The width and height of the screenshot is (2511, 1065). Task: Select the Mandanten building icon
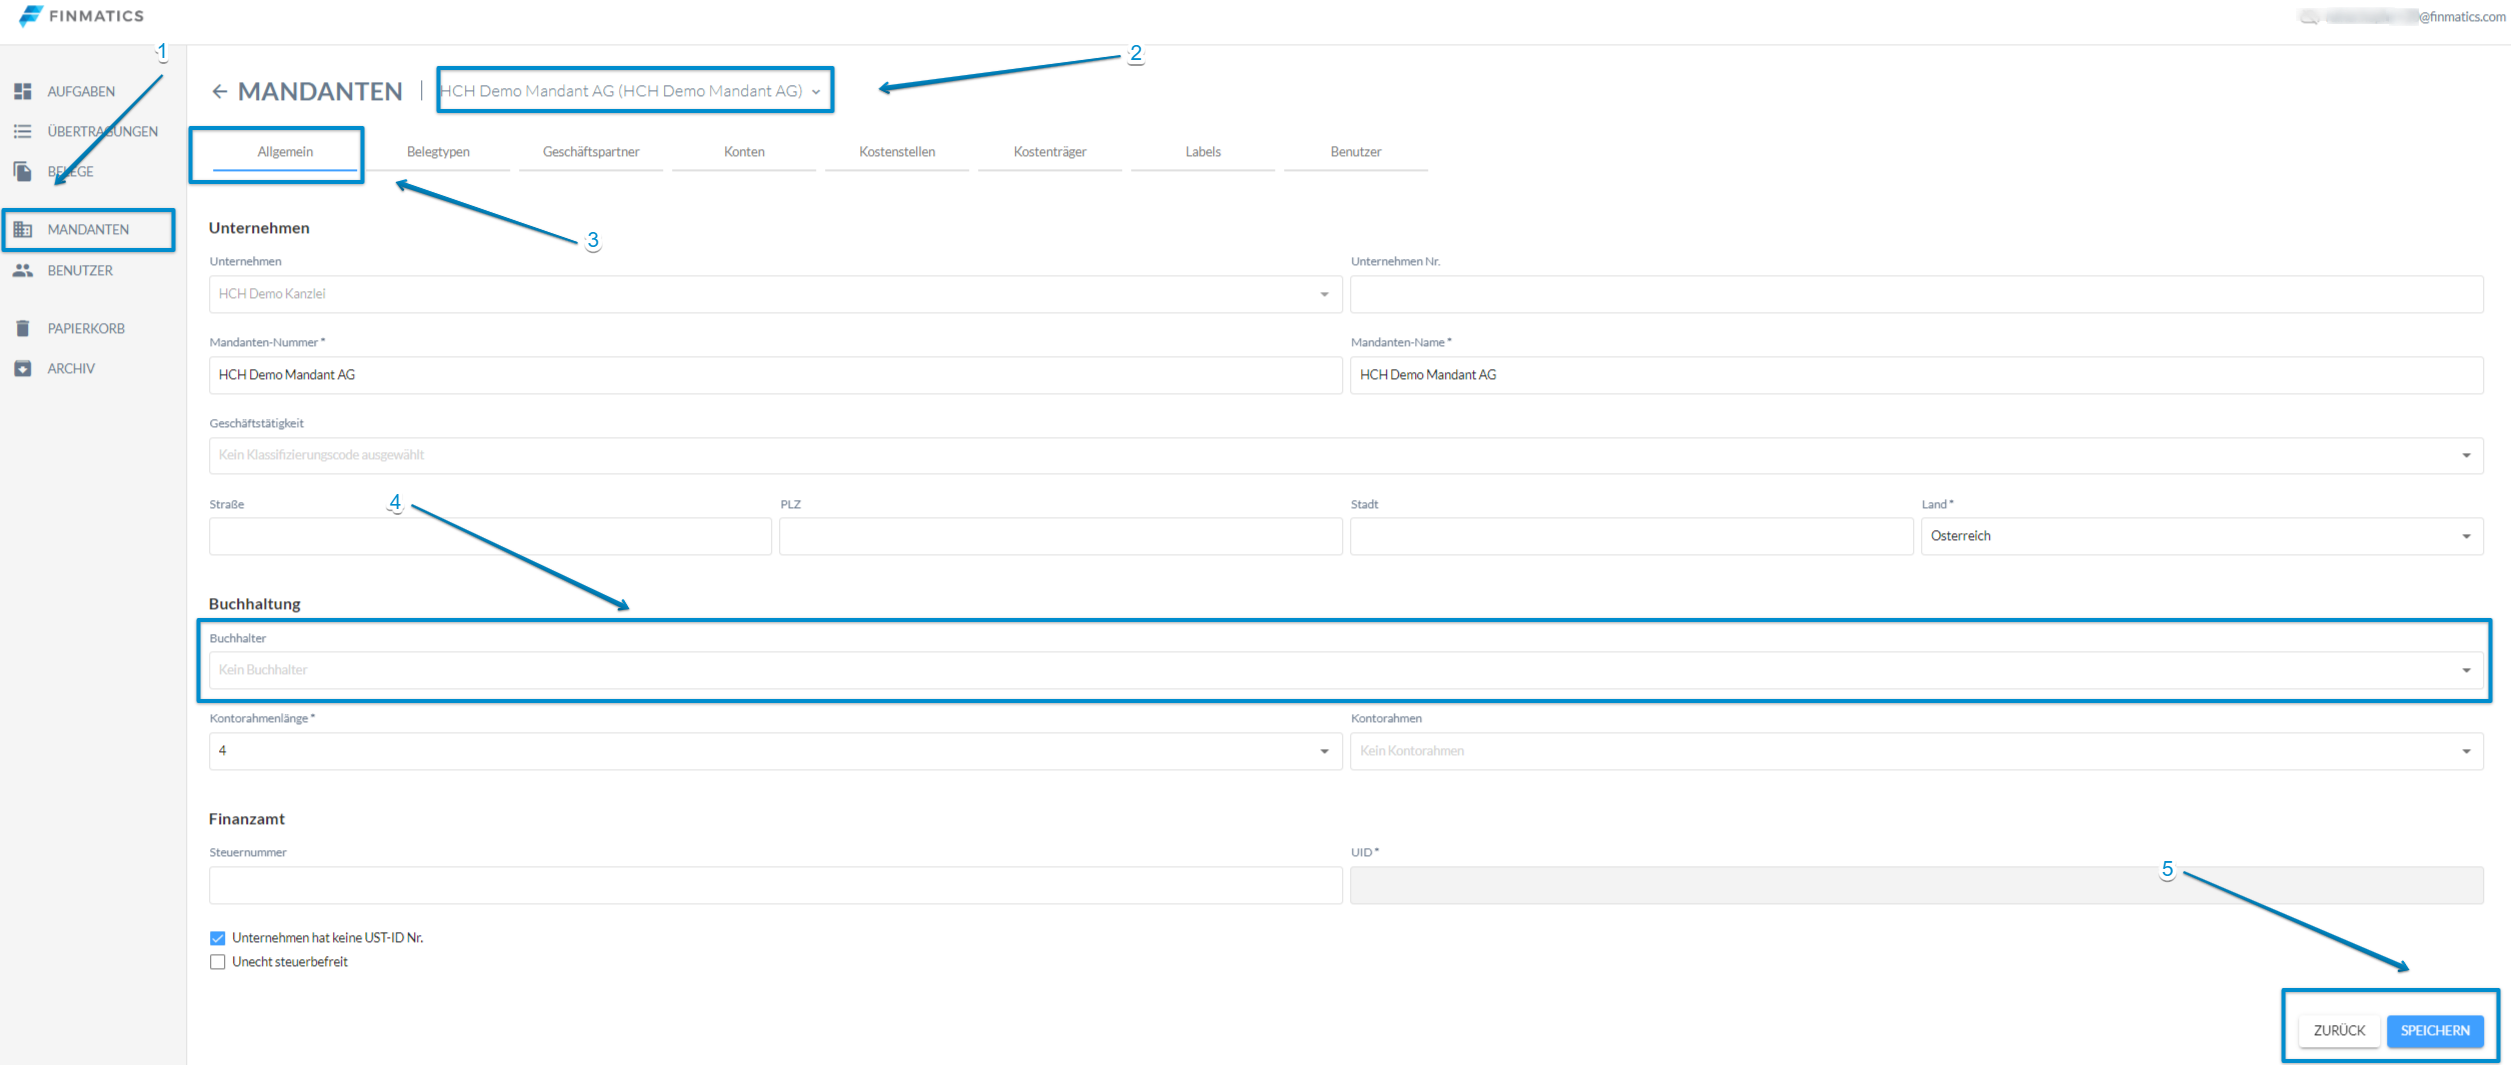pyautogui.click(x=23, y=230)
